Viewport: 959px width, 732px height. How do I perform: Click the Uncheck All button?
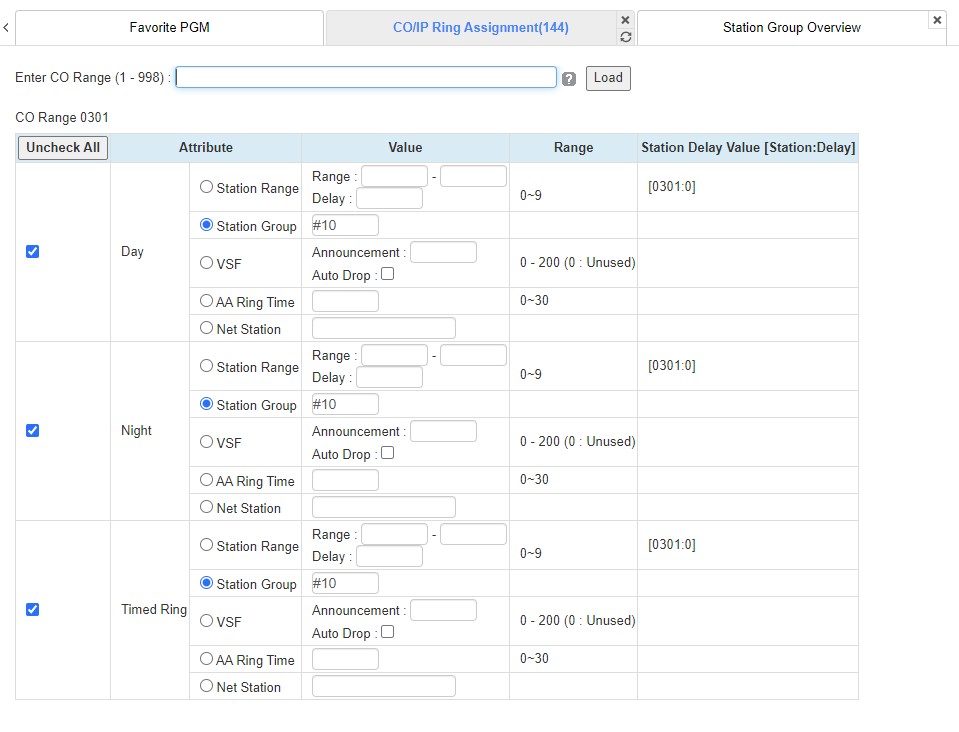(63, 148)
